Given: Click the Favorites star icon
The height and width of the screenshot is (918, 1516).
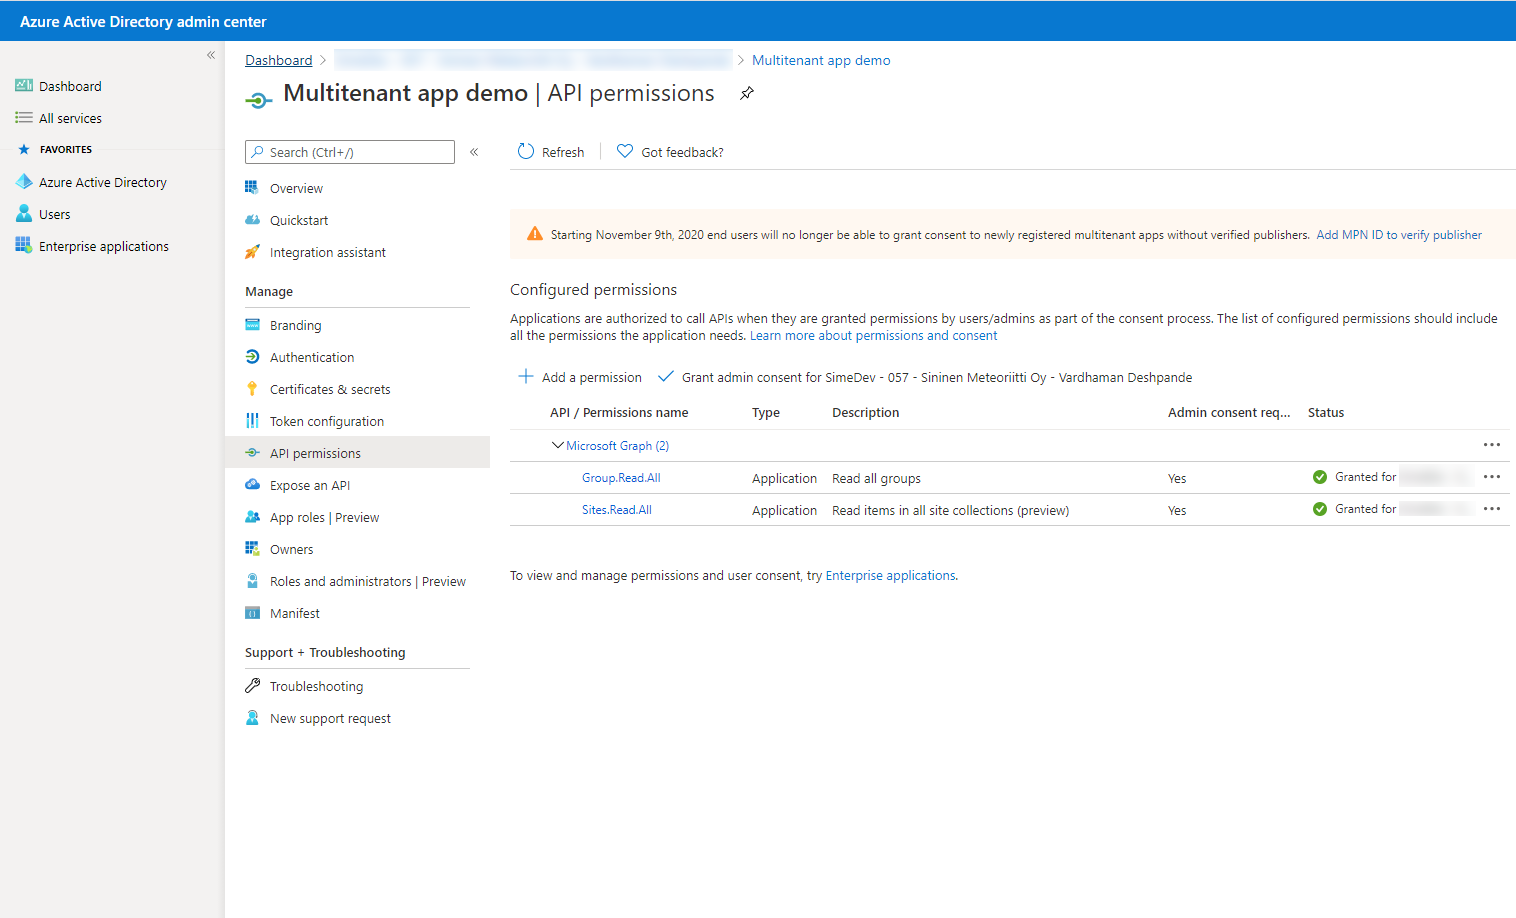Looking at the screenshot, I should click(x=24, y=149).
